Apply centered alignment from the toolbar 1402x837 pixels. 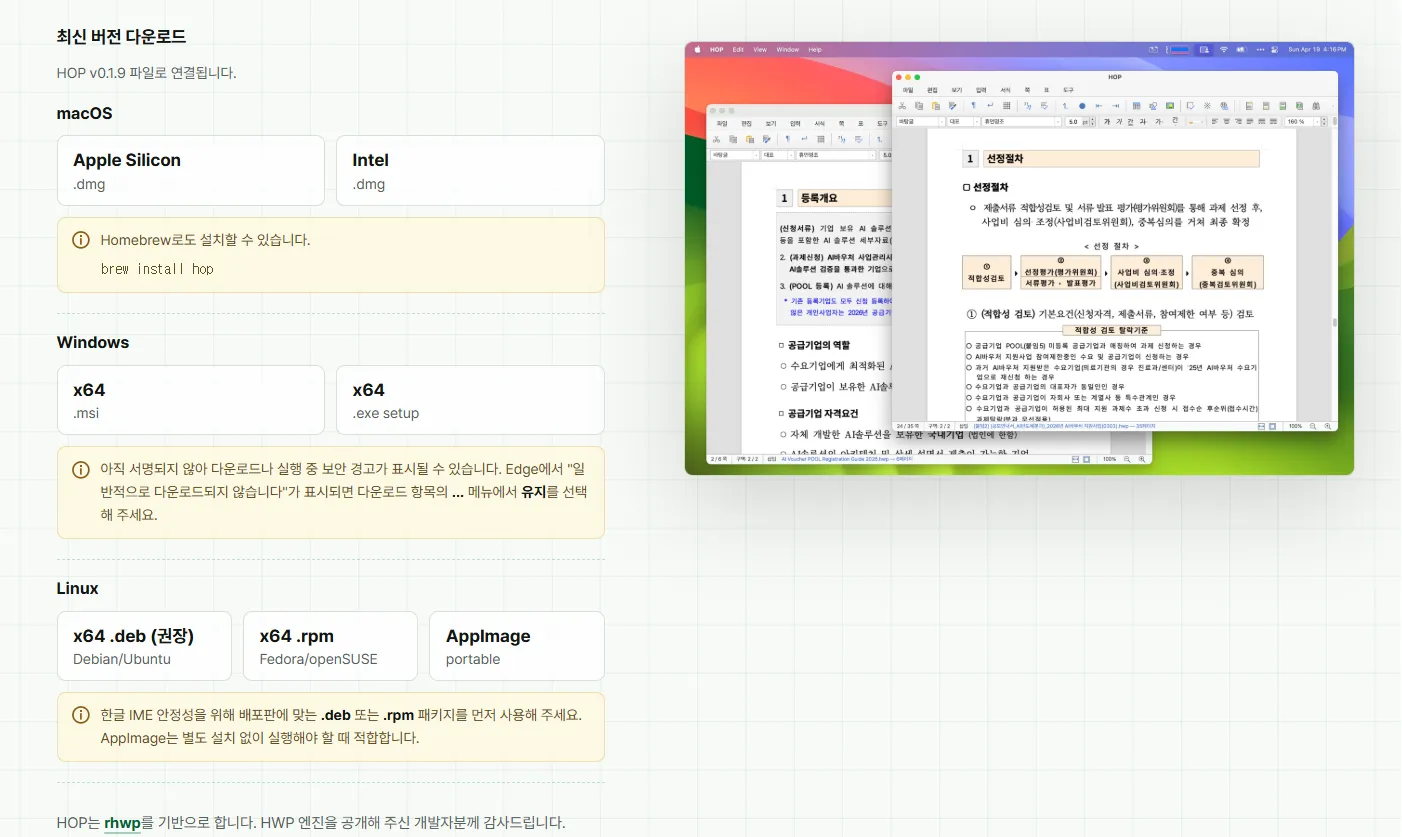[1225, 121]
